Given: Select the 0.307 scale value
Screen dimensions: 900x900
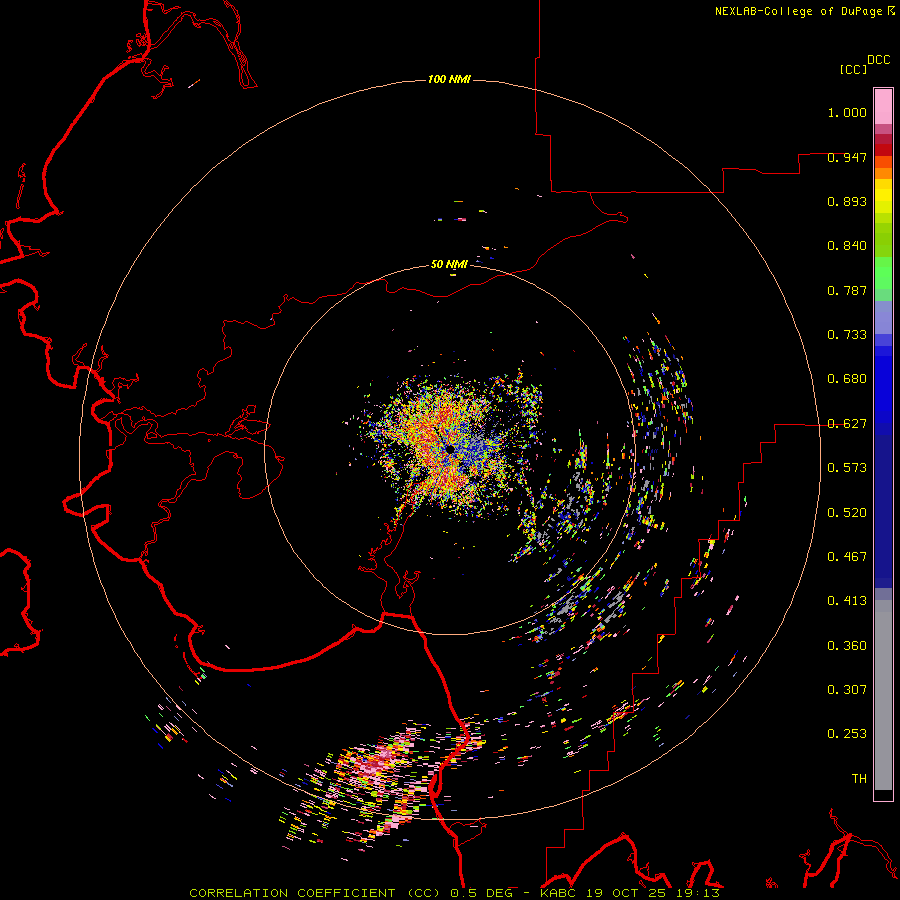Looking at the screenshot, I should click(x=847, y=690).
